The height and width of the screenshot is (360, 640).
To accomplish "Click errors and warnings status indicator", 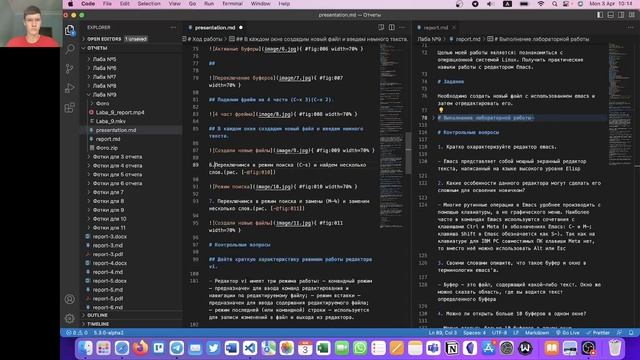I will (77, 333).
